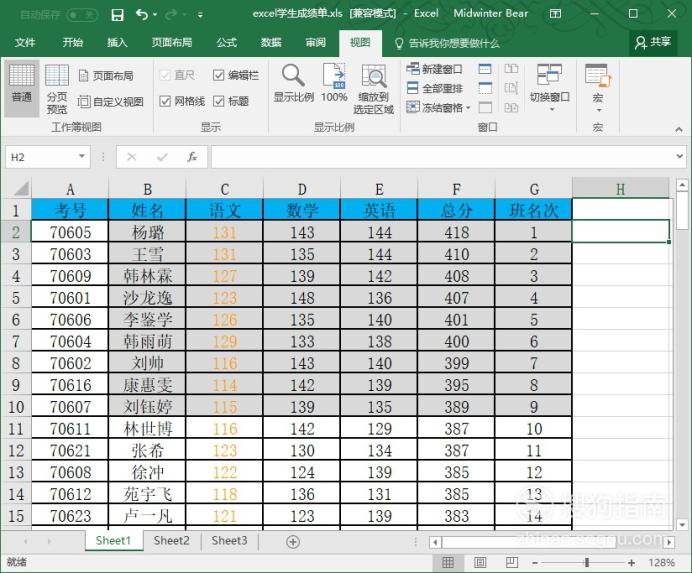Screen dimensions: 692x573
Task: Zoom to Selection (缩放到选定区域)
Action: [373, 90]
